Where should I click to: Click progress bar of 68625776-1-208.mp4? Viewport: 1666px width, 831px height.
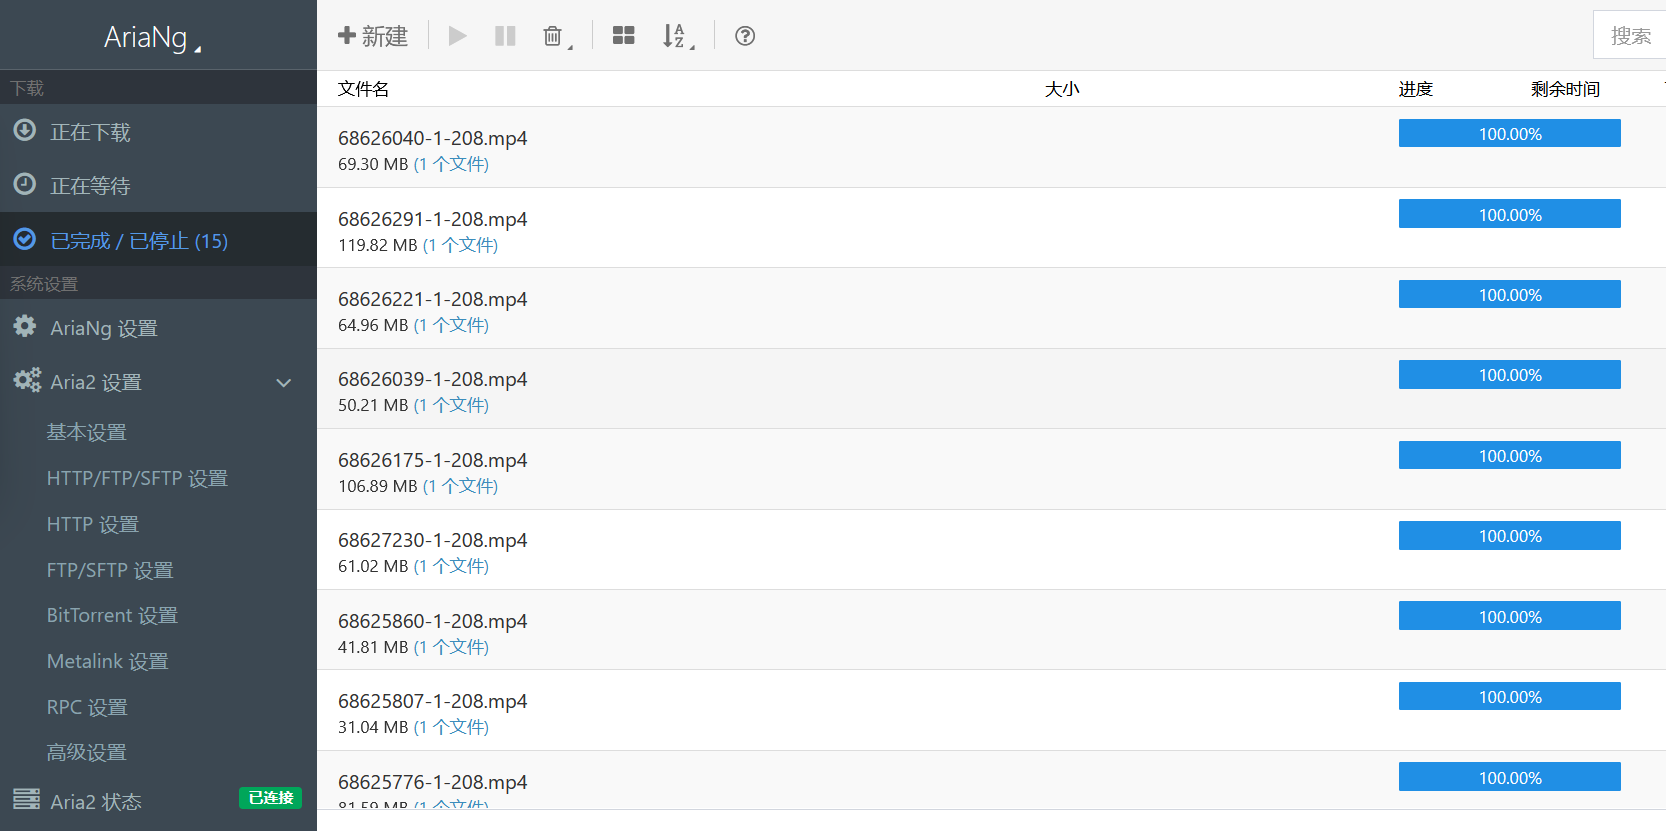pos(1510,777)
